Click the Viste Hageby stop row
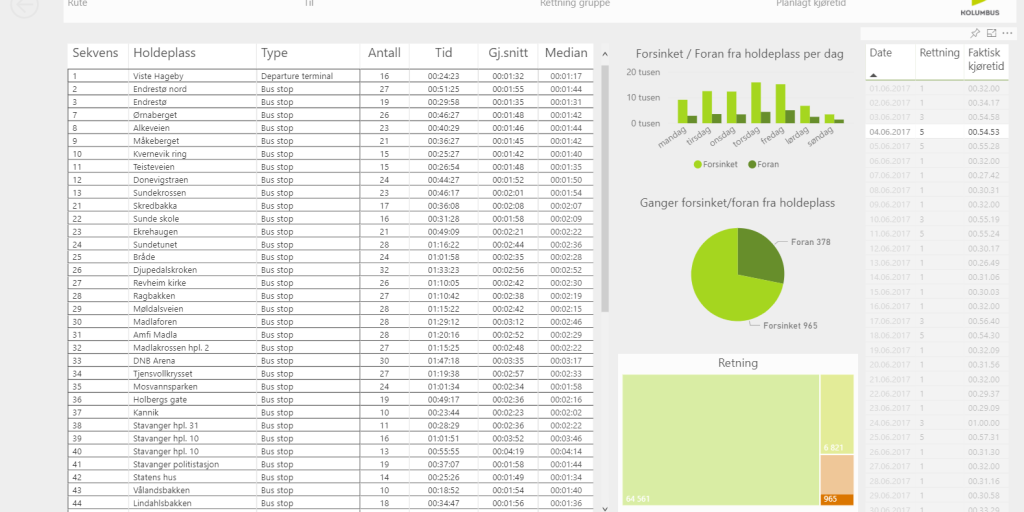Screen dimensions: 1024x512 (330, 76)
